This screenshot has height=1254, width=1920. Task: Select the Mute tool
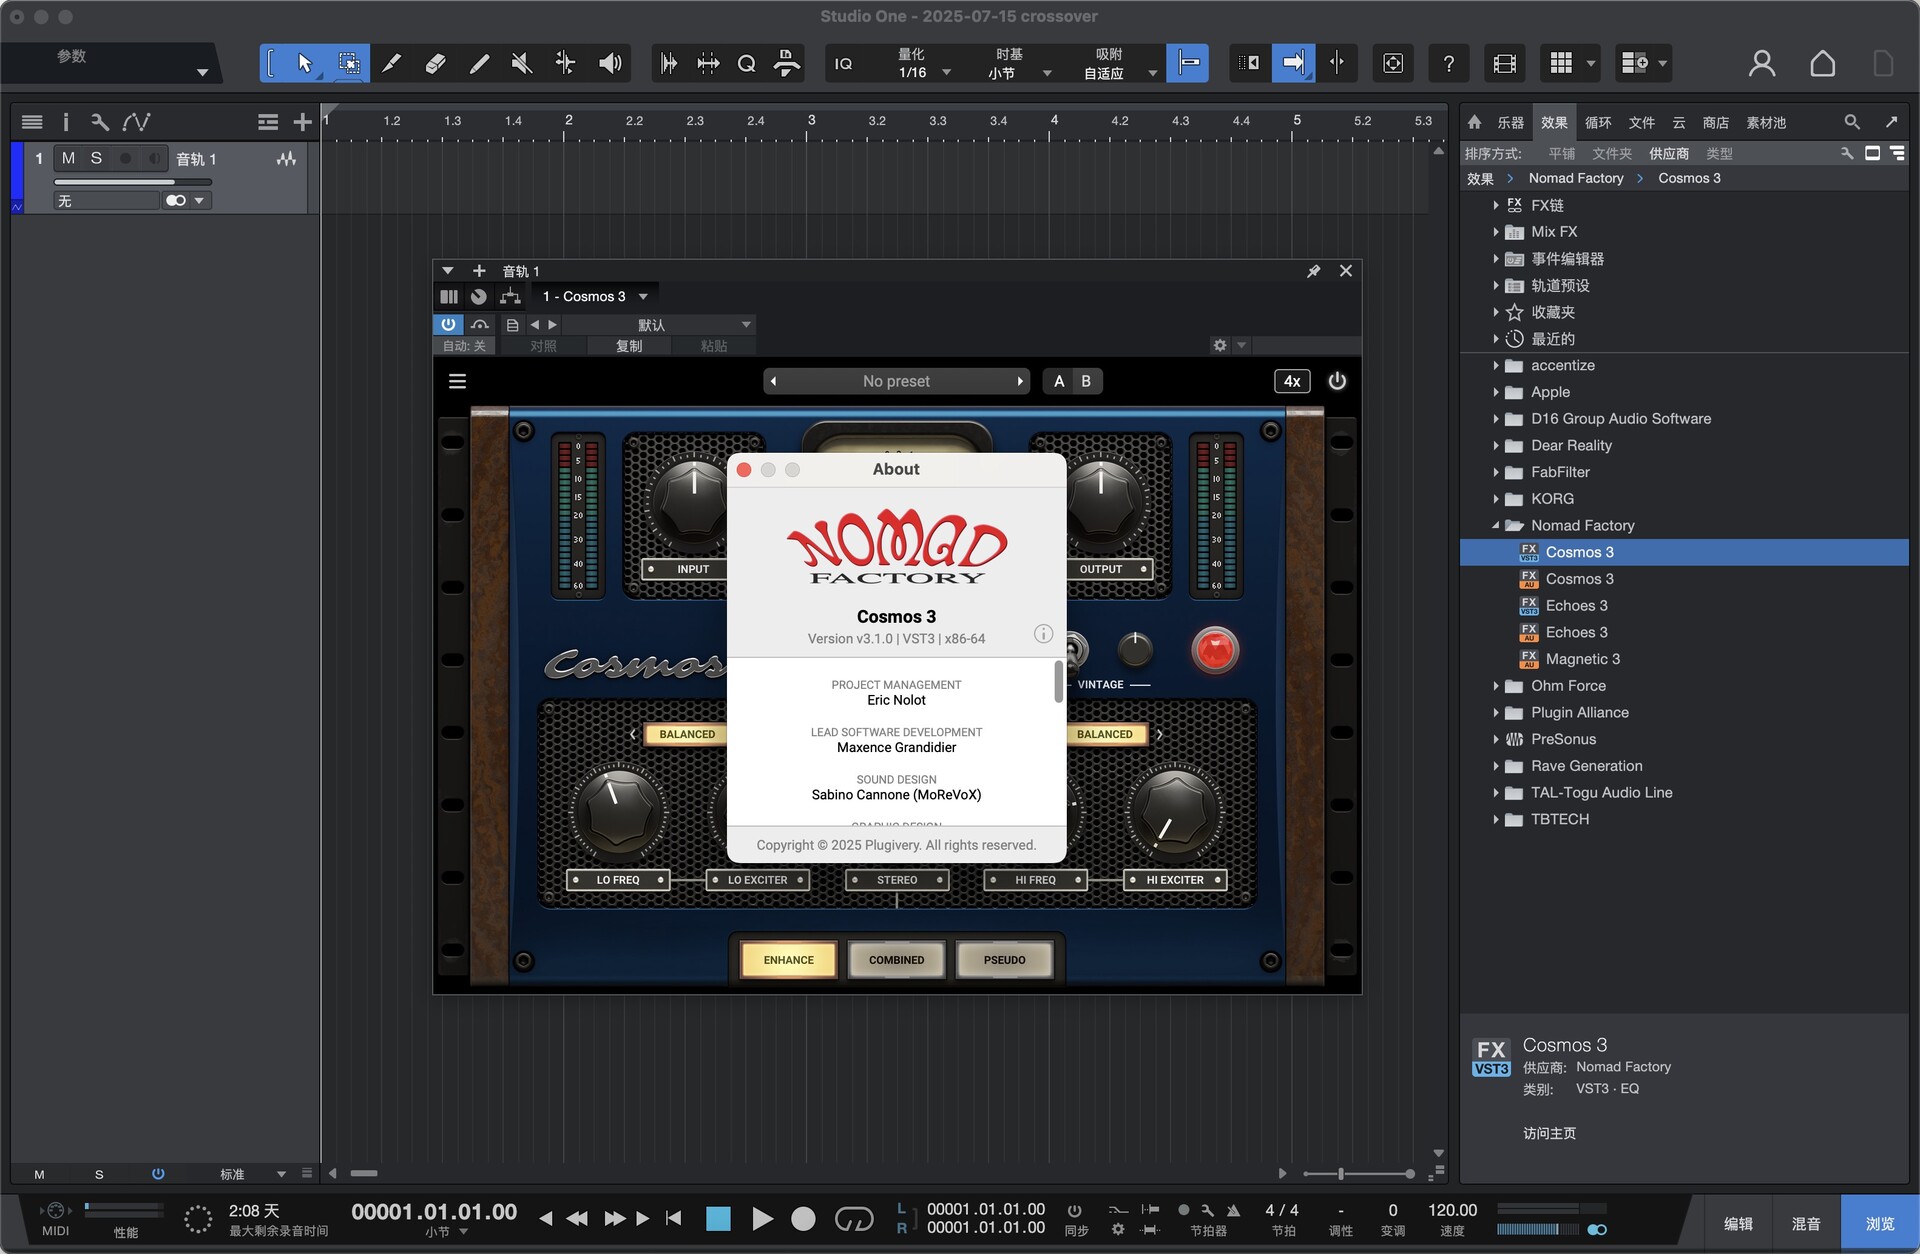coord(522,64)
